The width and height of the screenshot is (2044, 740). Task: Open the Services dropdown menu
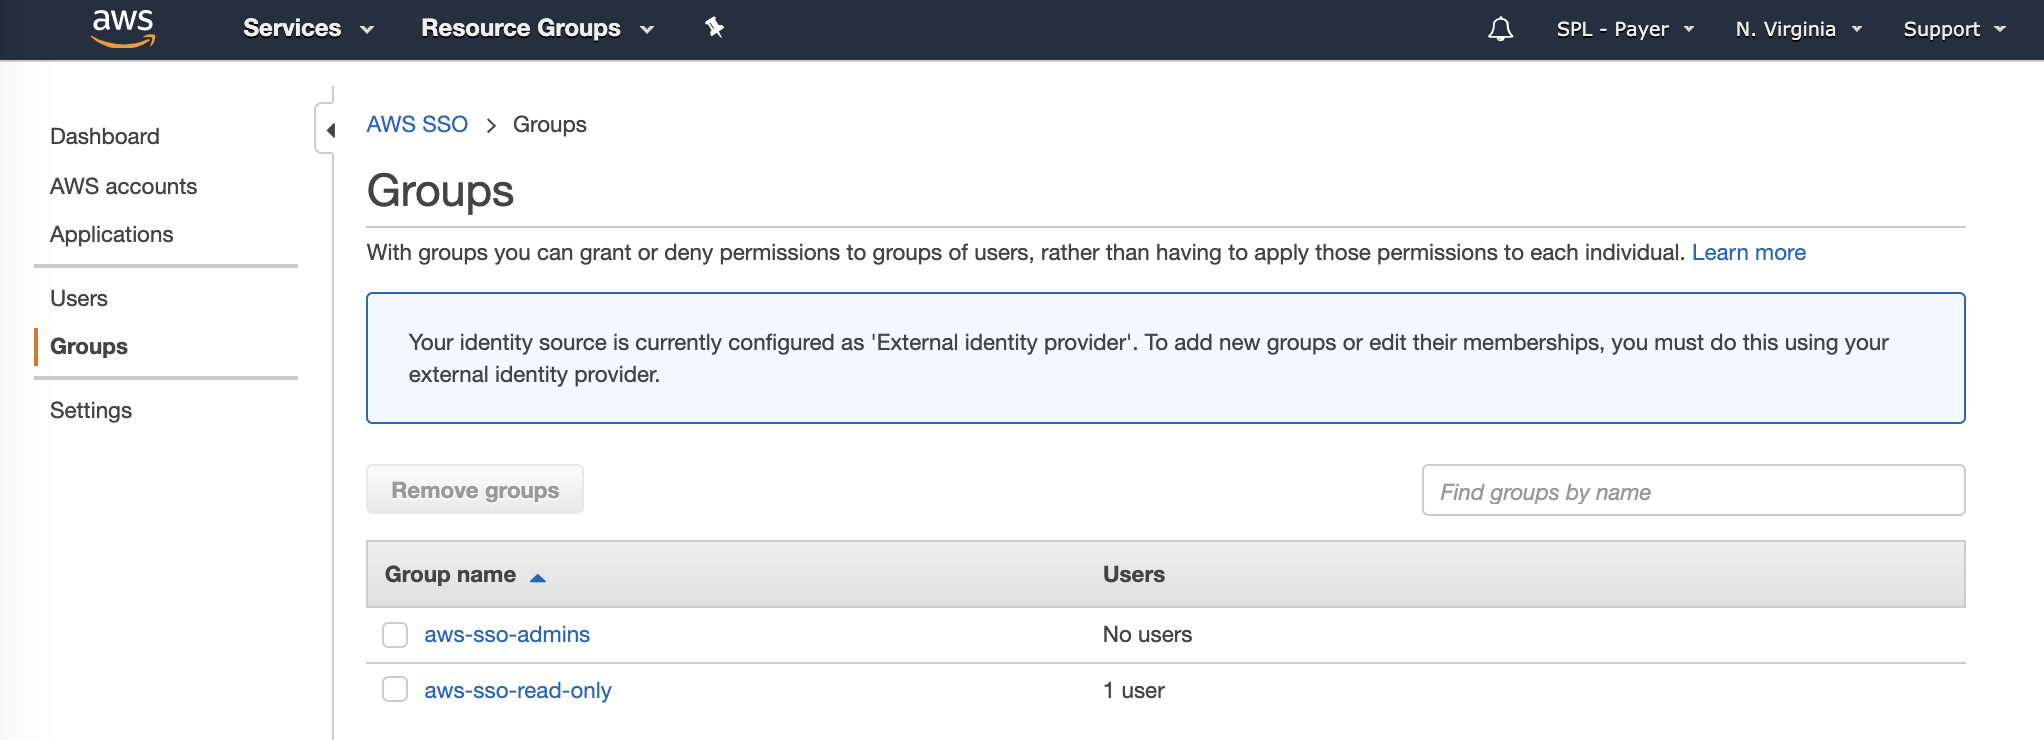point(308,28)
